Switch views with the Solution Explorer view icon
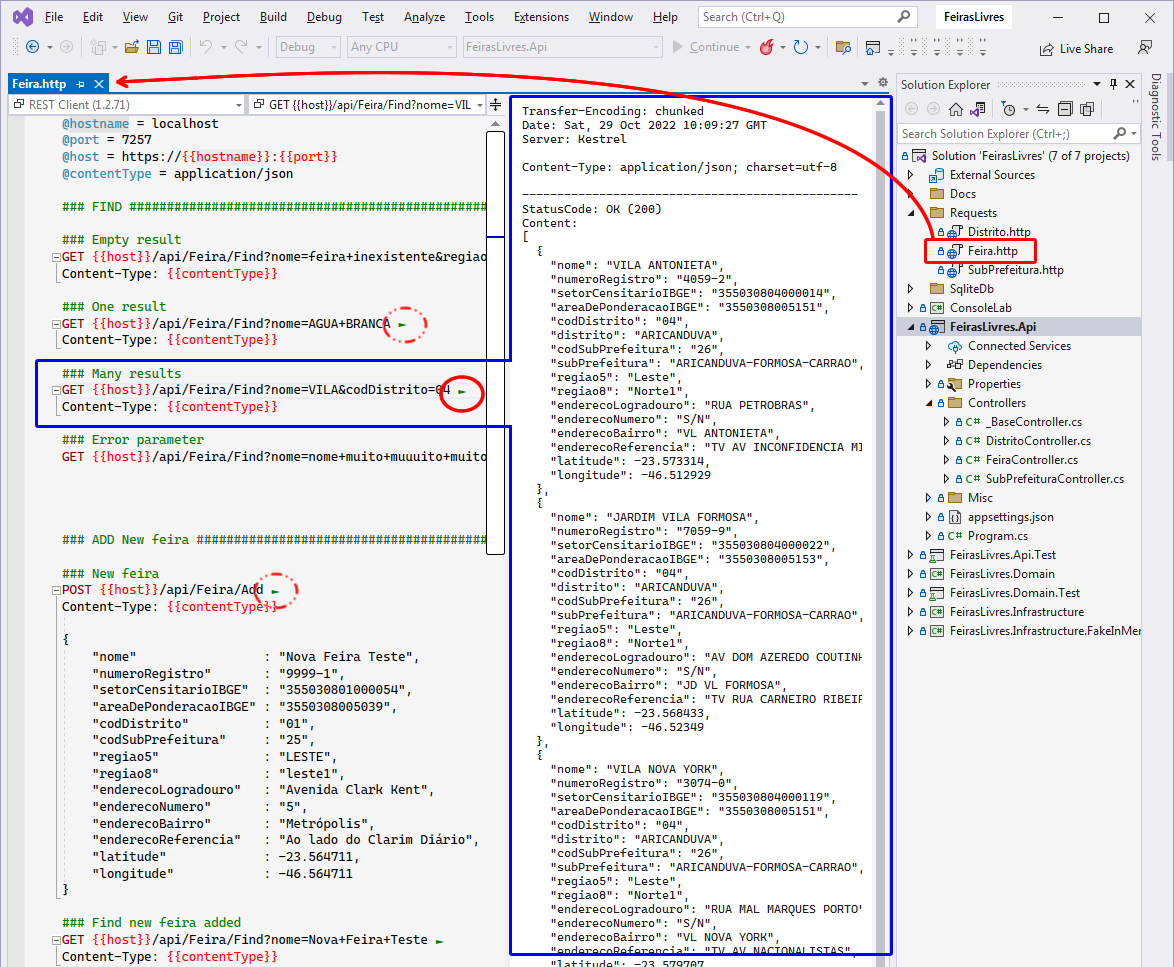 977,109
